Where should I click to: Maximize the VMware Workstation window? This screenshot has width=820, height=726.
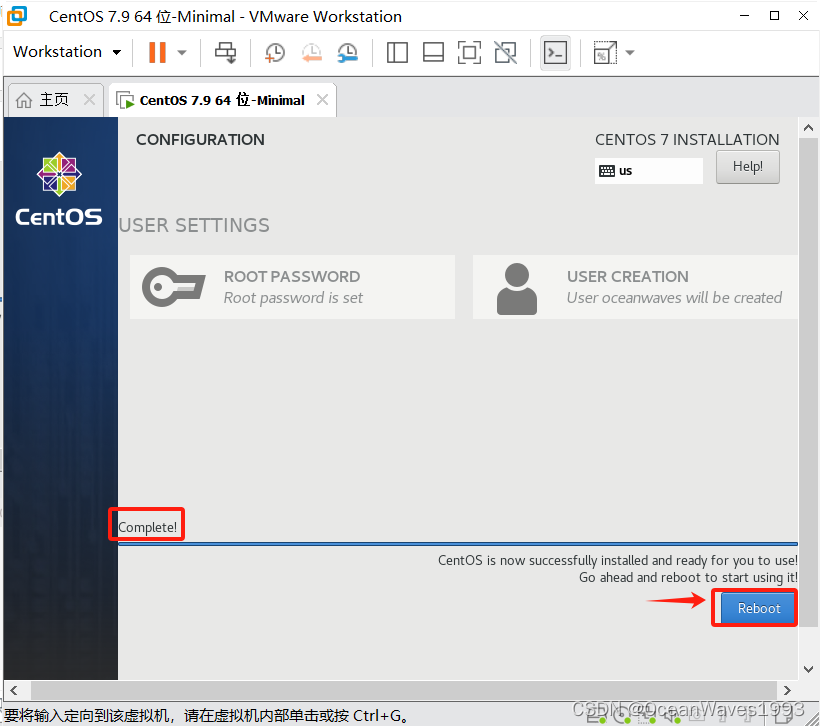pyautogui.click(x=775, y=16)
